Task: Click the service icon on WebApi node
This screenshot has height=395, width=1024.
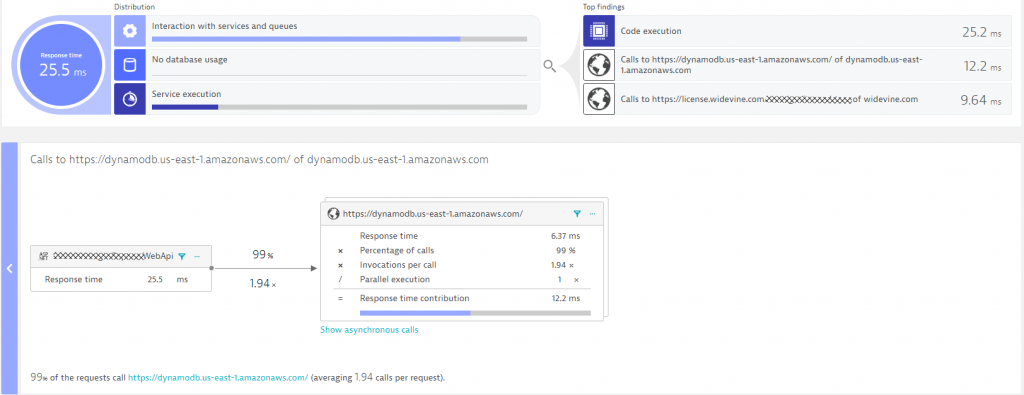Action: point(44,257)
